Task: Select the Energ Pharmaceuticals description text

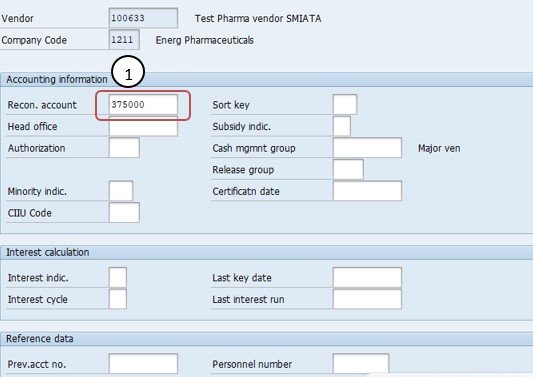Action: [205, 40]
